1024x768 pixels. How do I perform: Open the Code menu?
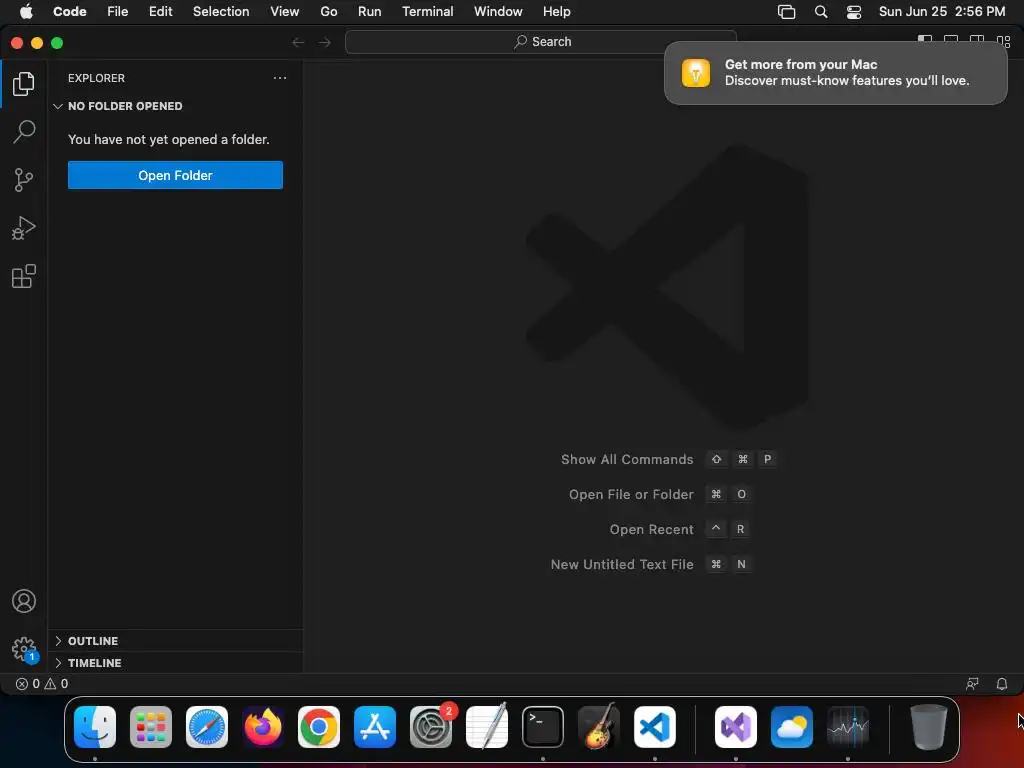69,12
